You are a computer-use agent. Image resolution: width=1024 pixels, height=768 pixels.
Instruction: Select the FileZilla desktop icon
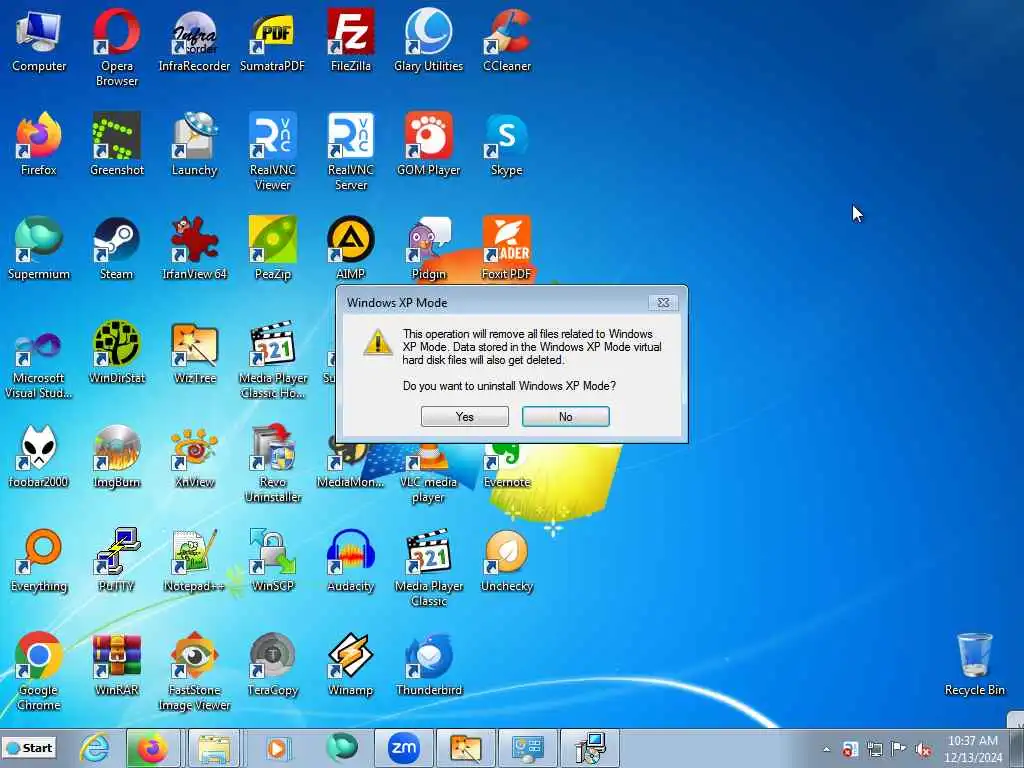[x=351, y=40]
